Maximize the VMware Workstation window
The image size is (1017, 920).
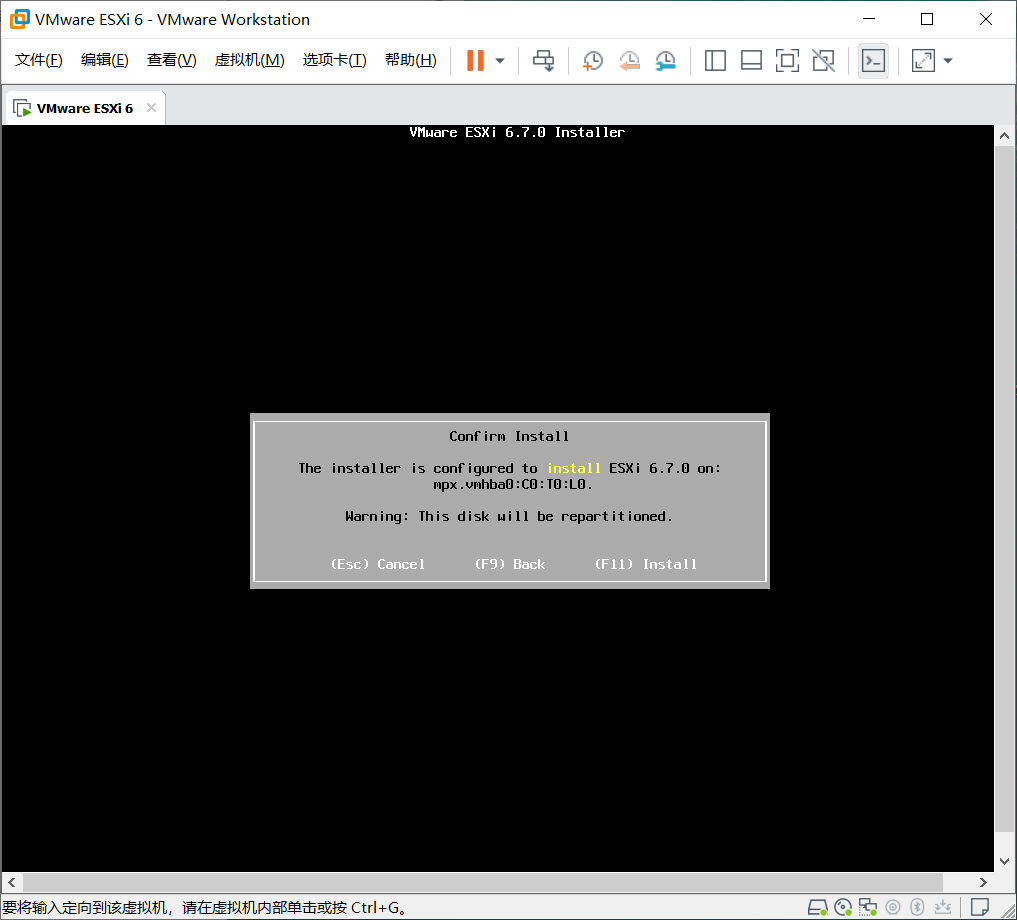(x=927, y=19)
